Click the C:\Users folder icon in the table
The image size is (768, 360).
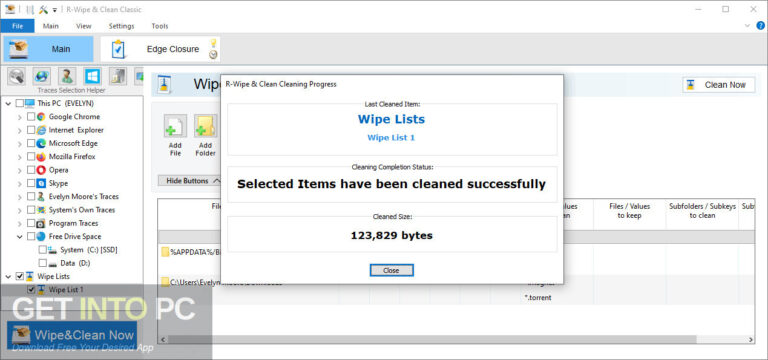(166, 282)
